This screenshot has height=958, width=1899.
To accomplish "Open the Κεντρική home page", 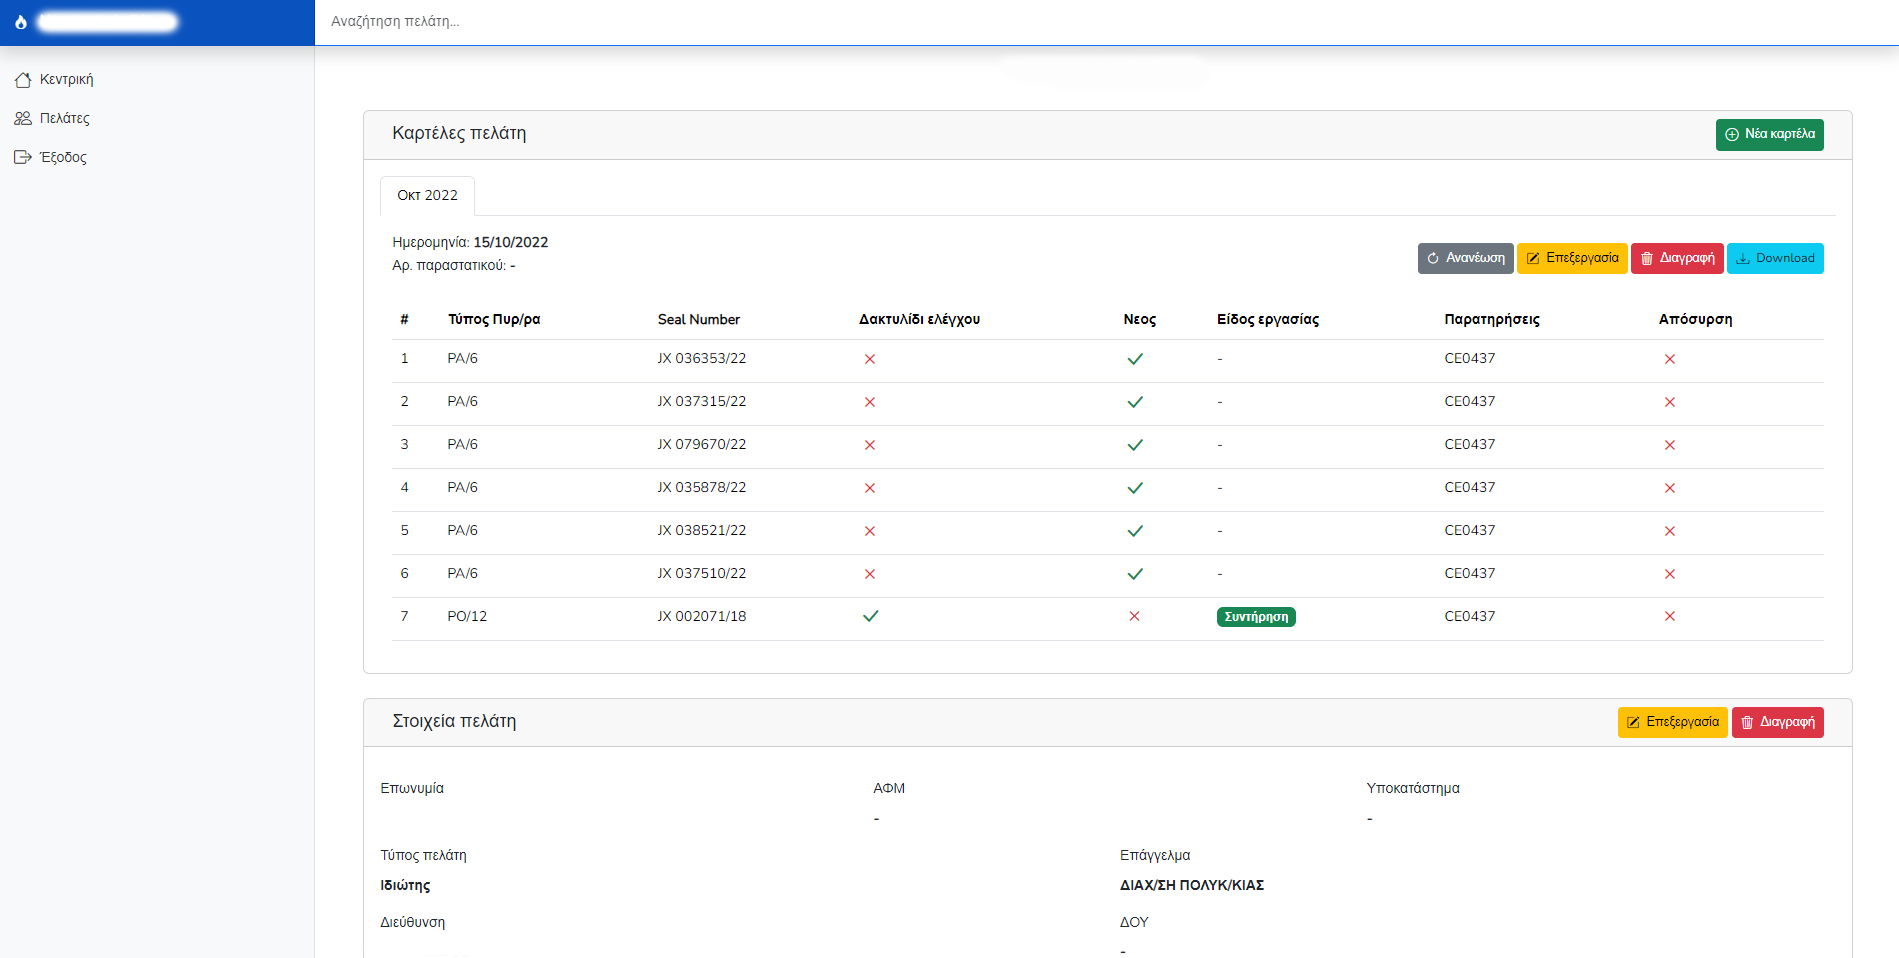I will (66, 79).
